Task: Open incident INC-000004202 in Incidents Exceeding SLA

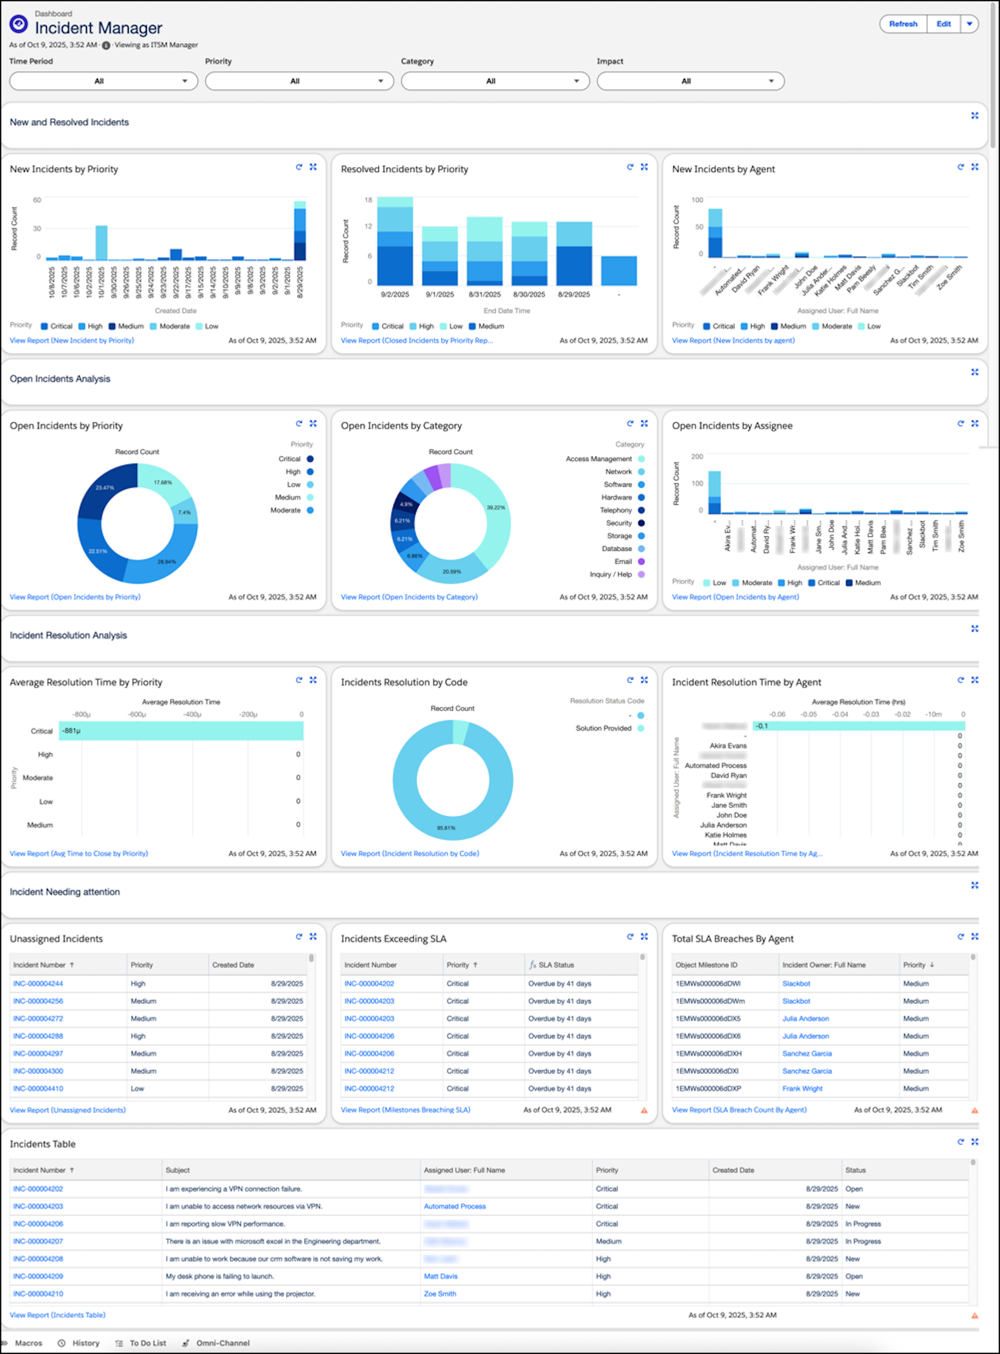Action: pyautogui.click(x=369, y=984)
